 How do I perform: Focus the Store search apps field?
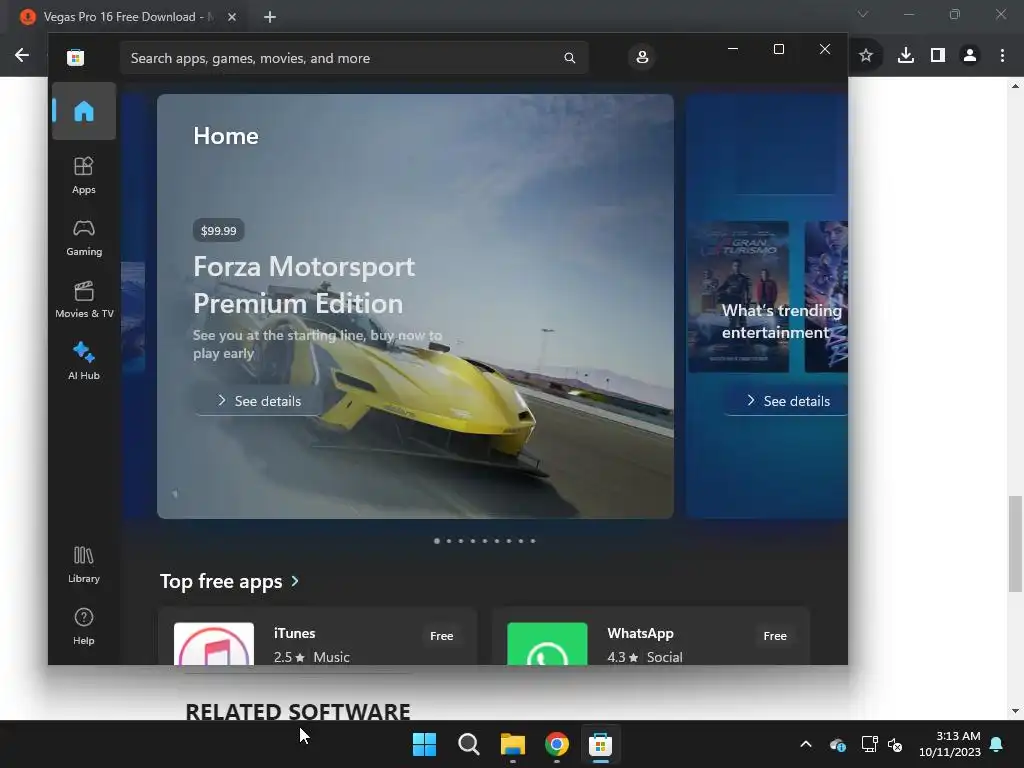[x=354, y=58]
